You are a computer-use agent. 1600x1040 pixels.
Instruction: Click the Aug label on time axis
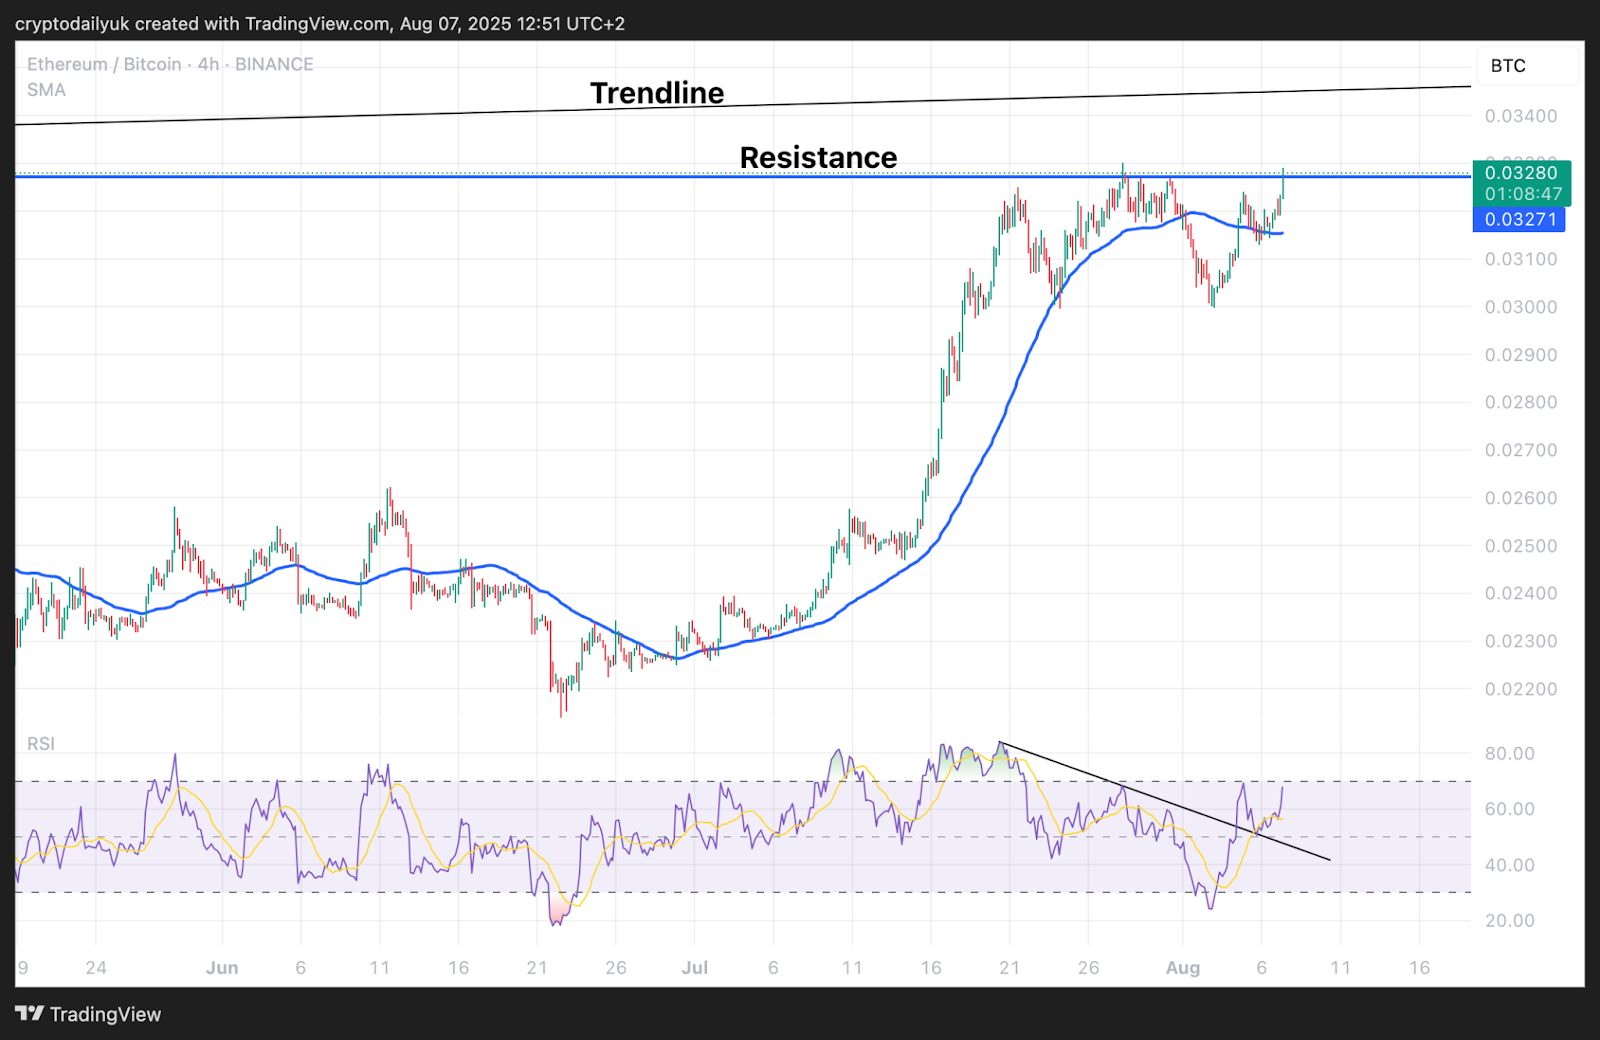point(1183,968)
